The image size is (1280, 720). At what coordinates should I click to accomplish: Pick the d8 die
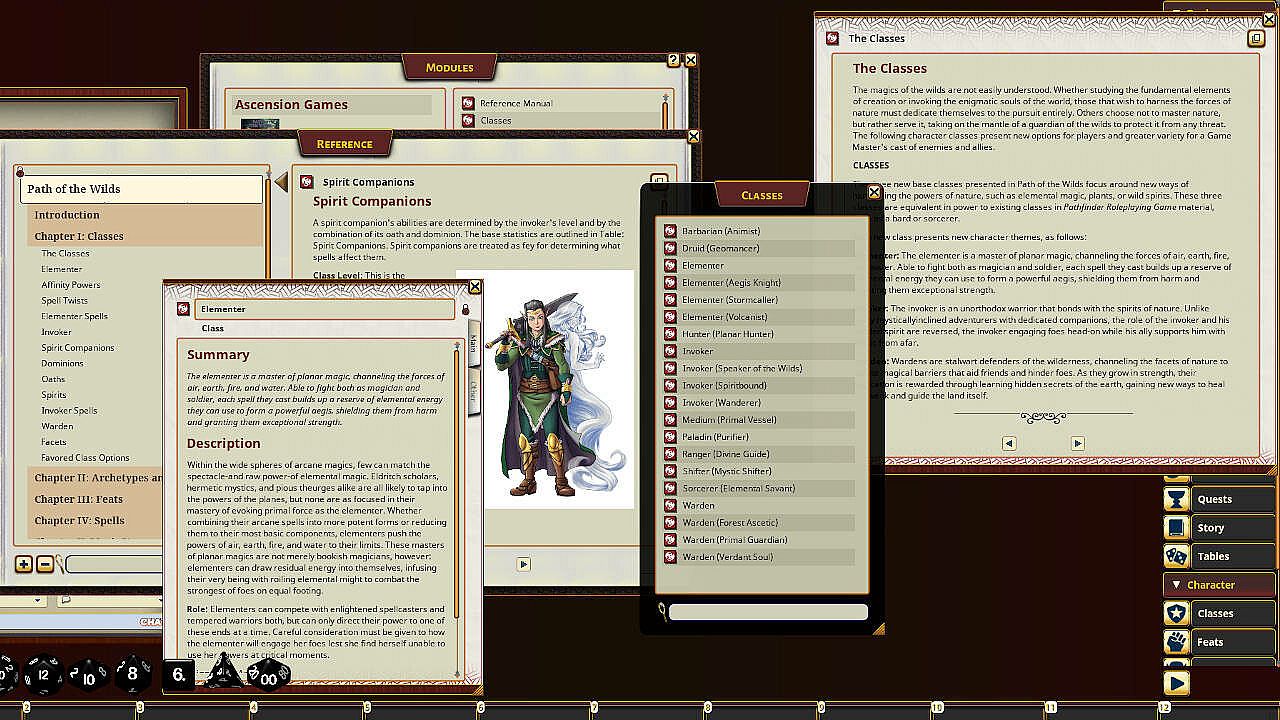click(x=132, y=674)
